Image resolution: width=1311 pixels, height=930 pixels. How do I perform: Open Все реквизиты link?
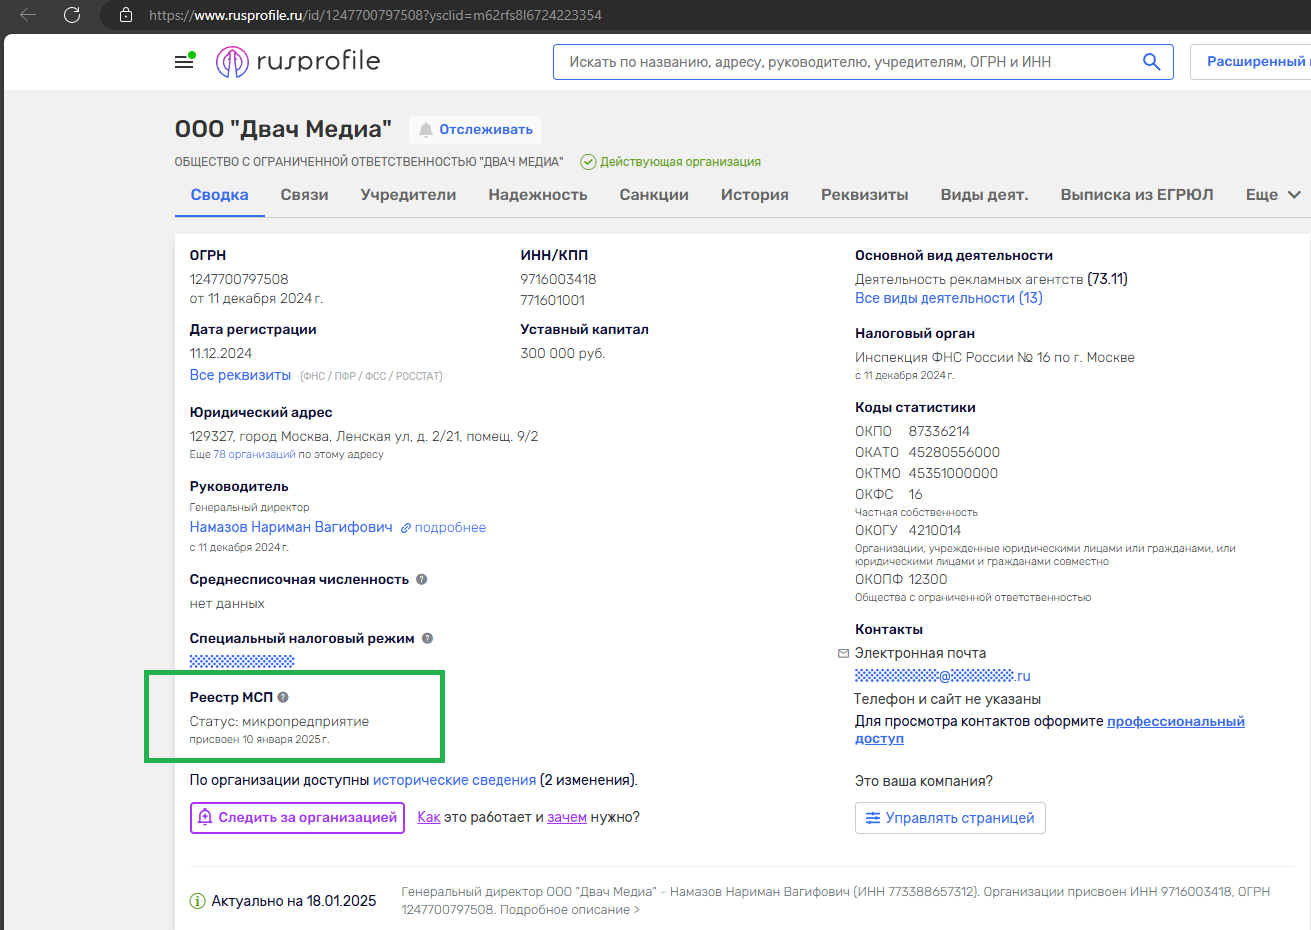[240, 375]
